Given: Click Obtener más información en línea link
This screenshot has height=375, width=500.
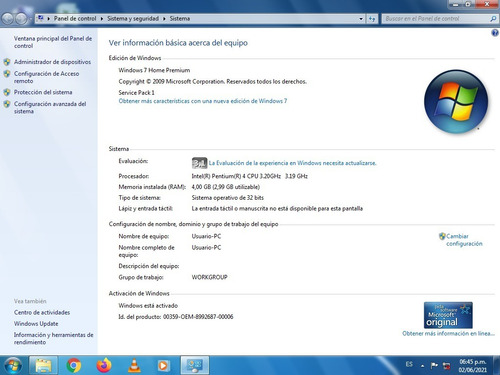Looking at the screenshot, I should pyautogui.click(x=448, y=333).
